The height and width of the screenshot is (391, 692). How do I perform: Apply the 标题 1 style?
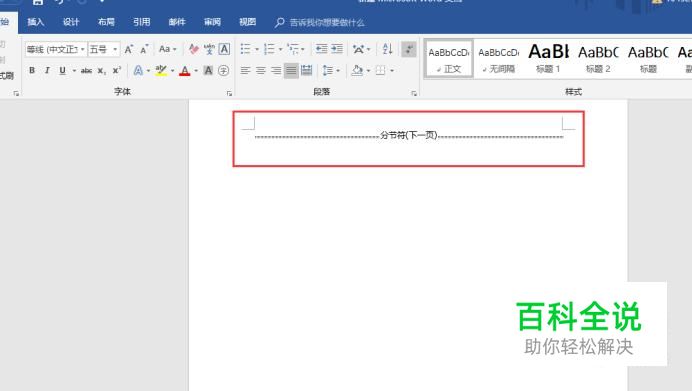click(548, 59)
